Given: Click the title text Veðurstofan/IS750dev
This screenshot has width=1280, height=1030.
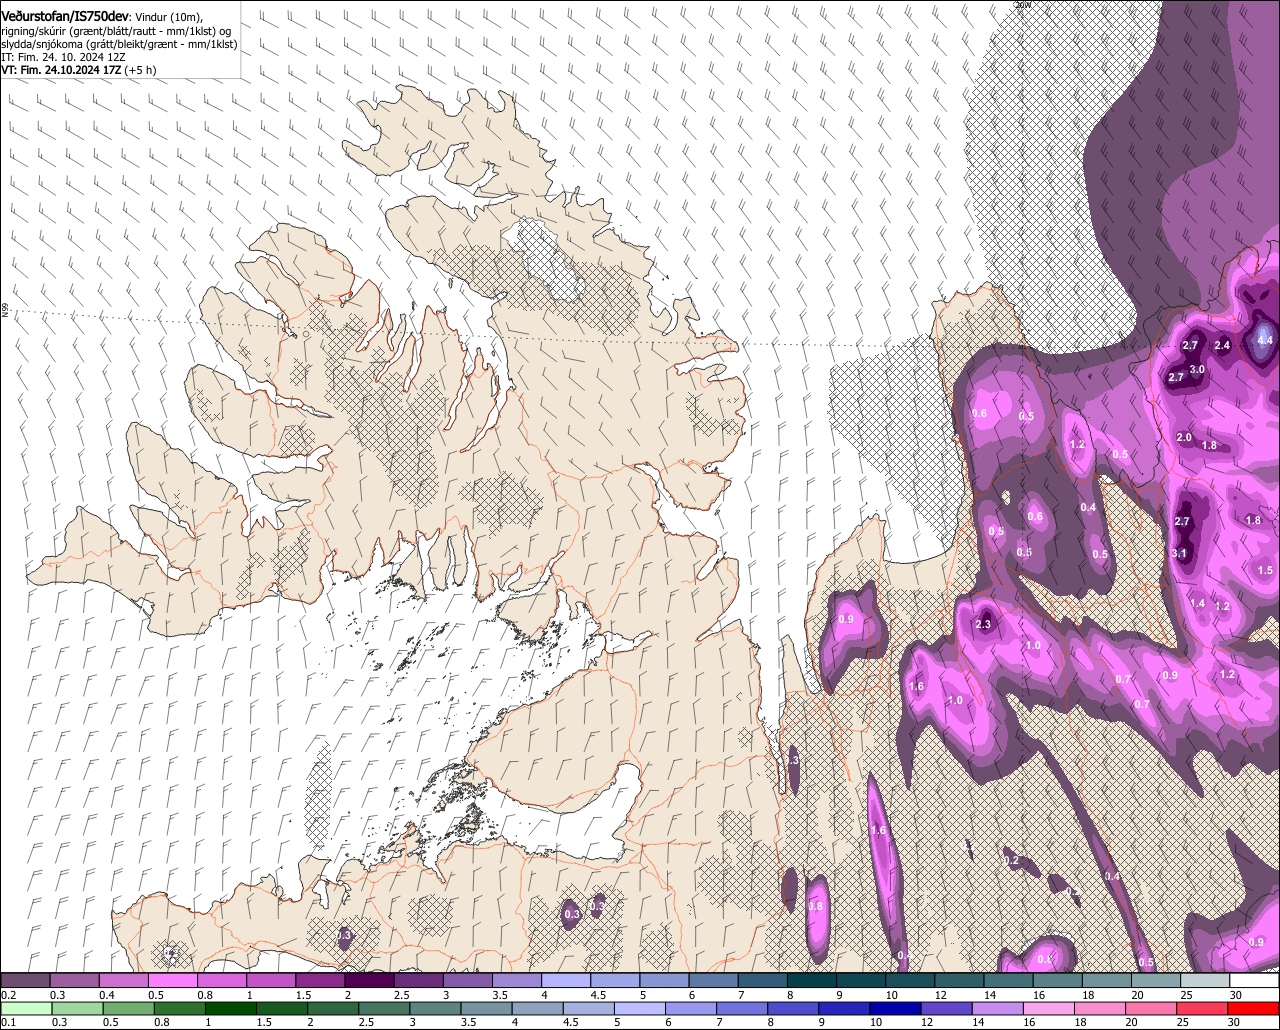Looking at the screenshot, I should pos(65,17).
